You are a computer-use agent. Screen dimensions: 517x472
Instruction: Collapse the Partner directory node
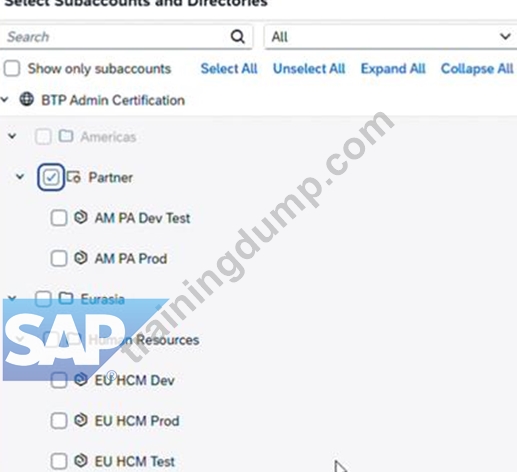point(20,176)
